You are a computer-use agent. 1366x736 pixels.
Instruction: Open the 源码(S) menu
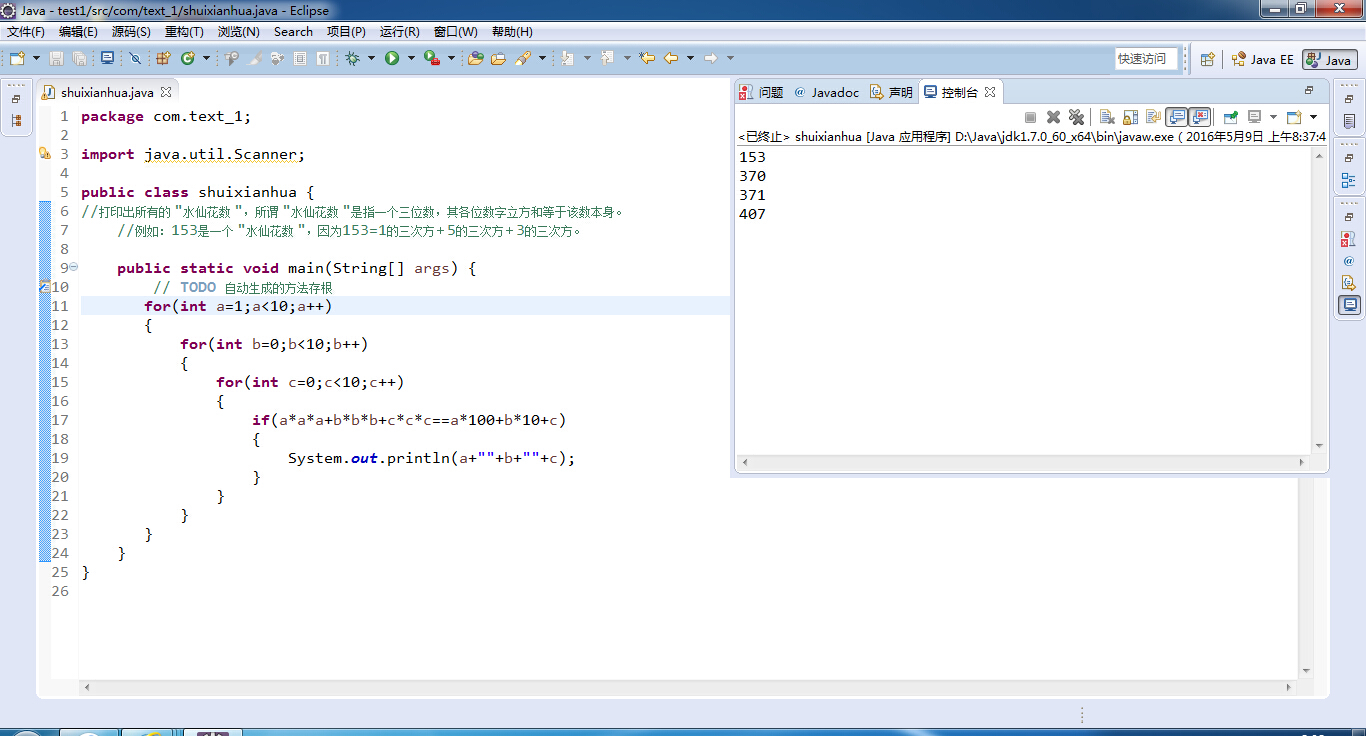pyautogui.click(x=131, y=32)
